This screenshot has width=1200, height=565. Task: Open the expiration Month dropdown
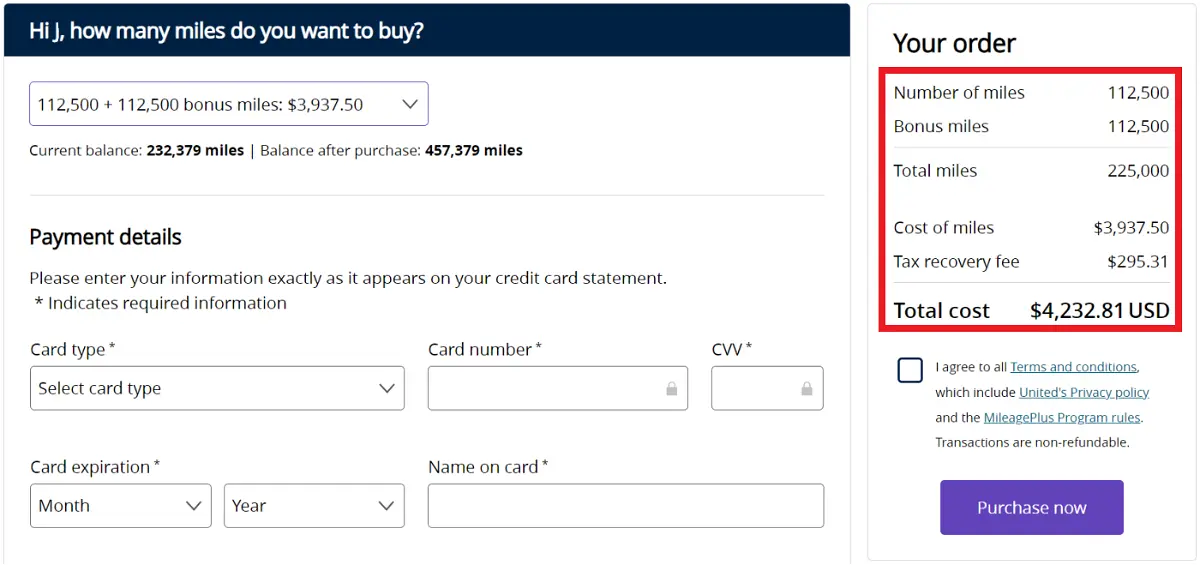121,506
